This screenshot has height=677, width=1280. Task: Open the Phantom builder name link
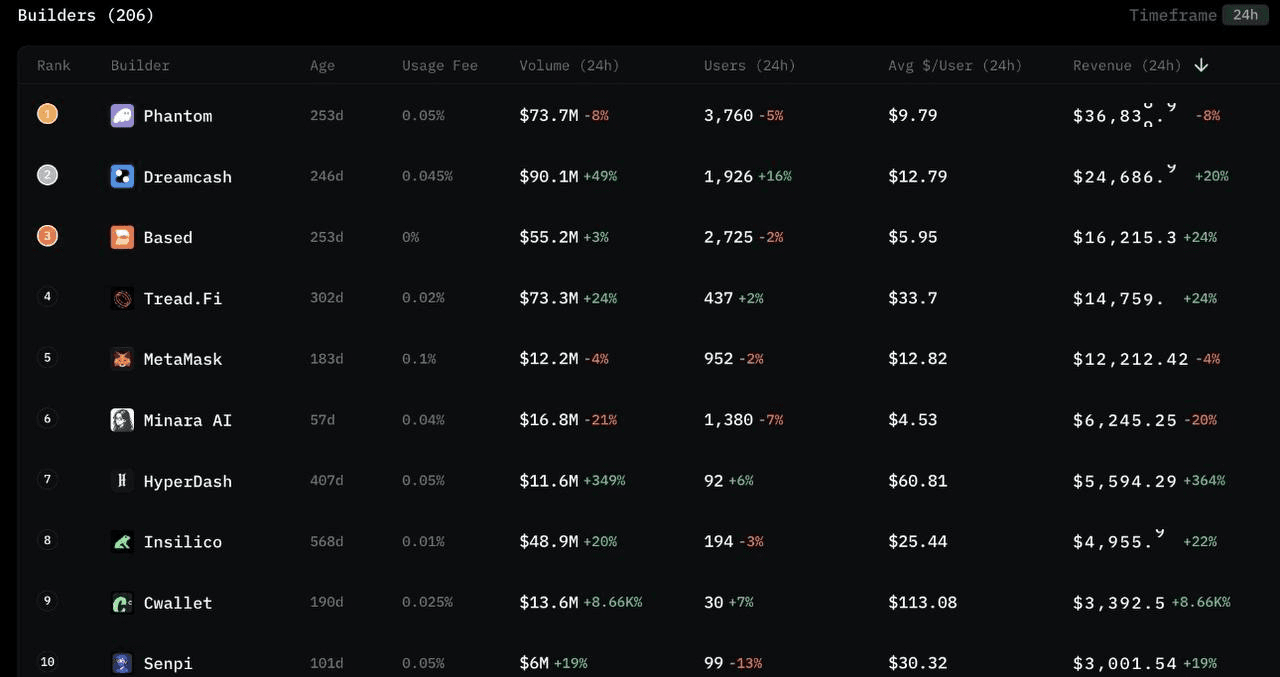[178, 116]
